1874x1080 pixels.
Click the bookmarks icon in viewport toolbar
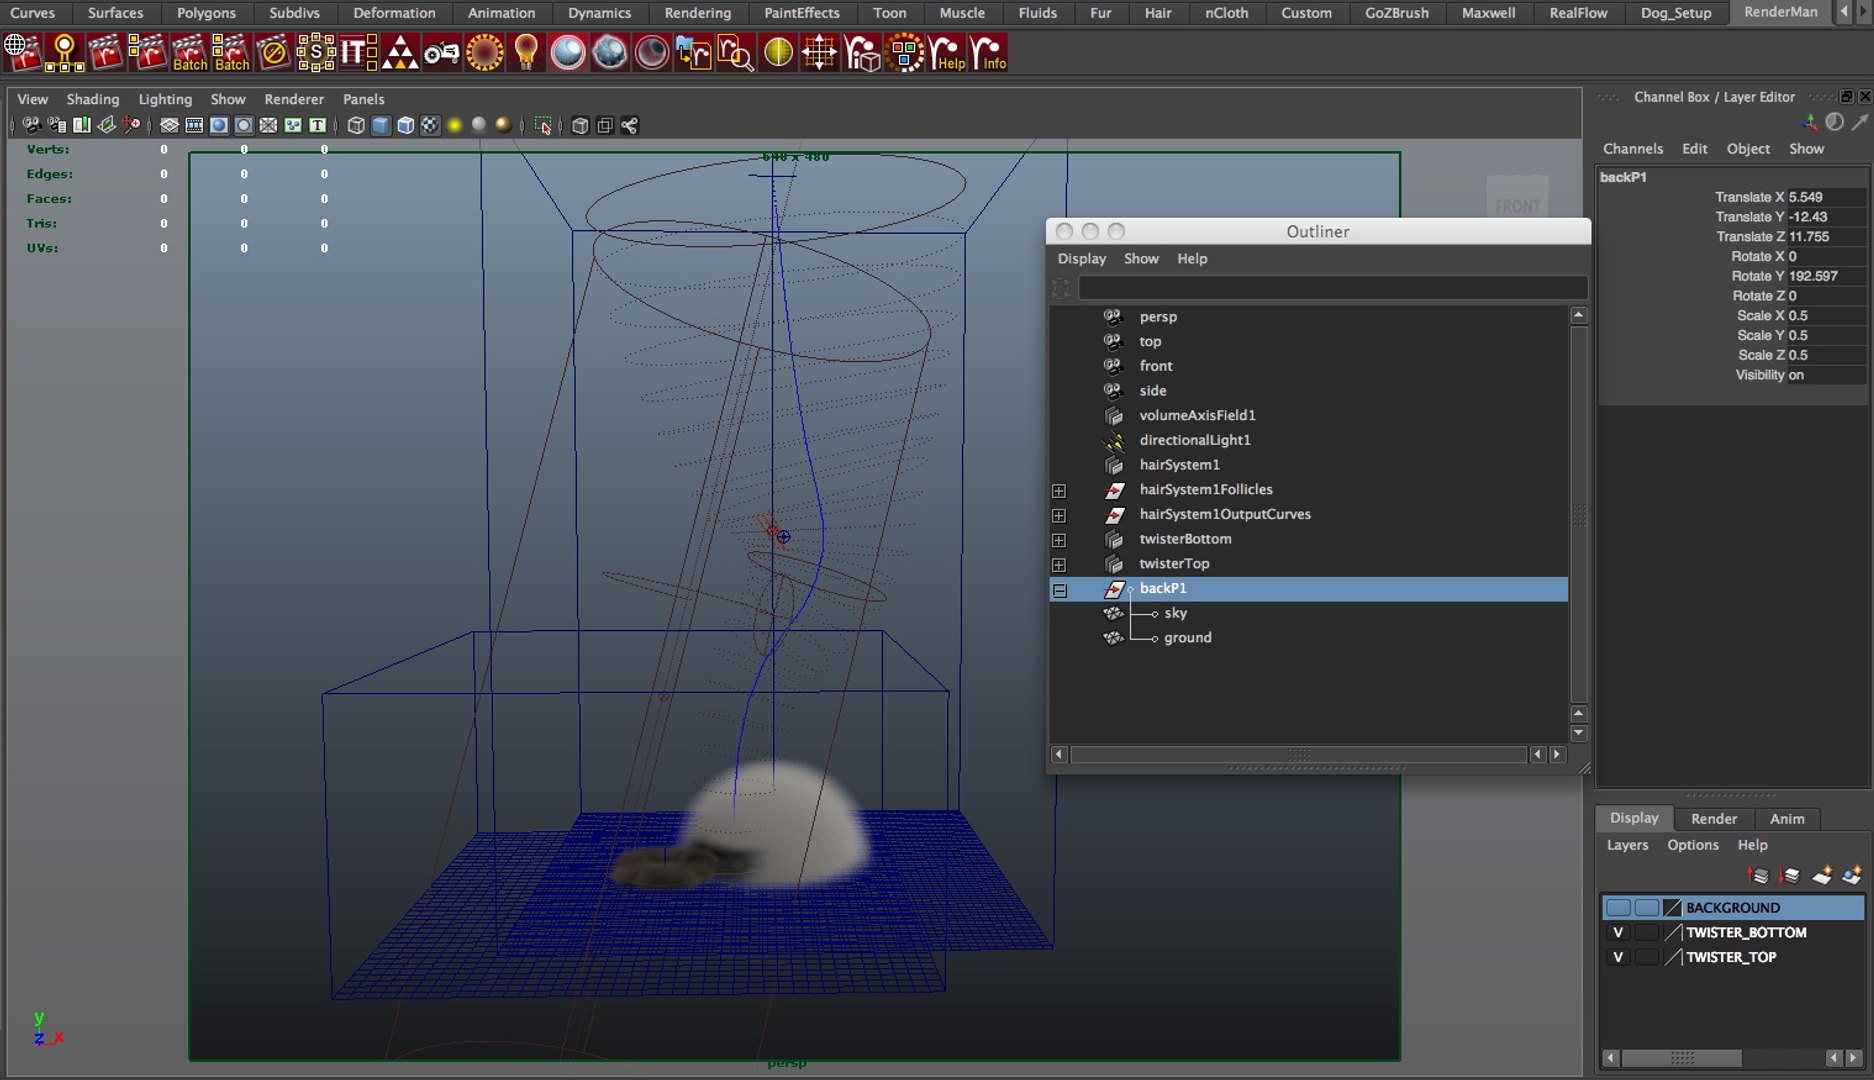point(82,125)
